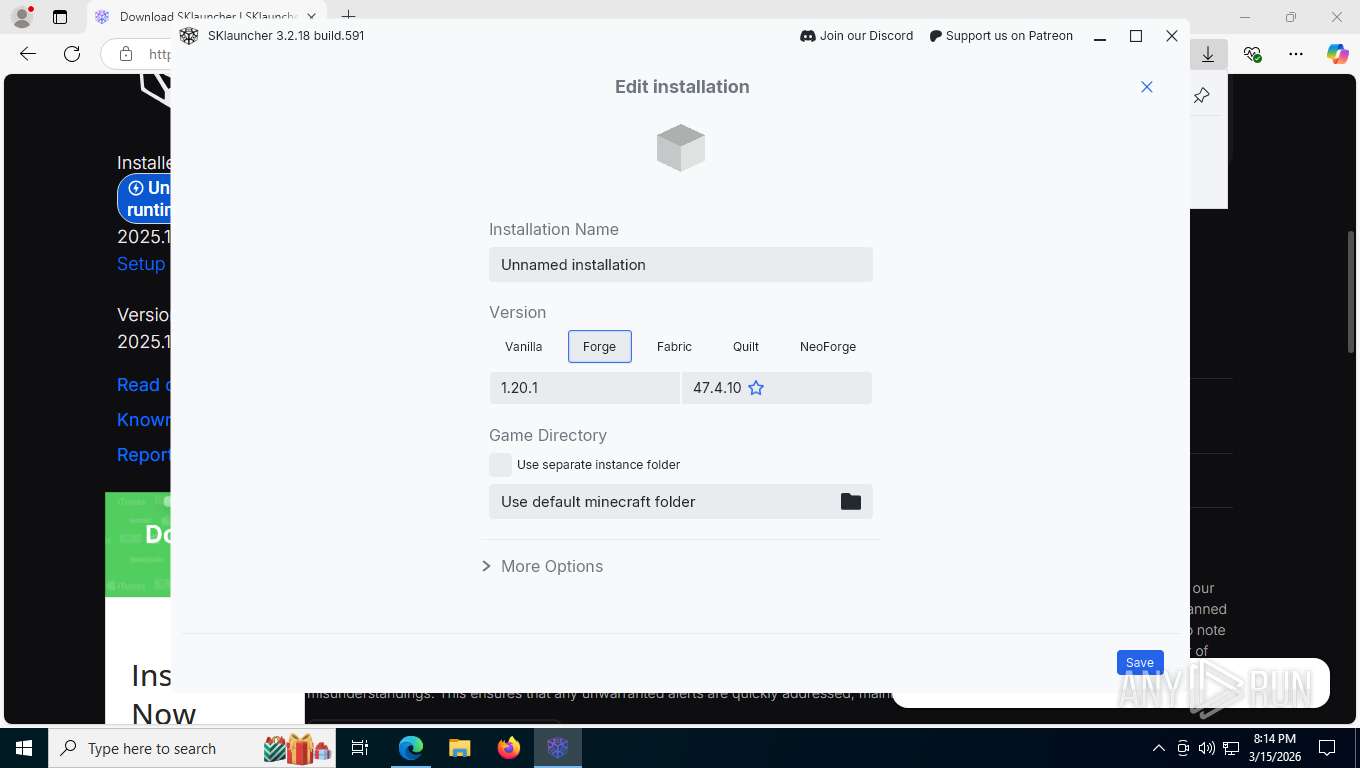The height and width of the screenshot is (768, 1360).
Task: Open a new tab in Edge
Action: coord(348,16)
